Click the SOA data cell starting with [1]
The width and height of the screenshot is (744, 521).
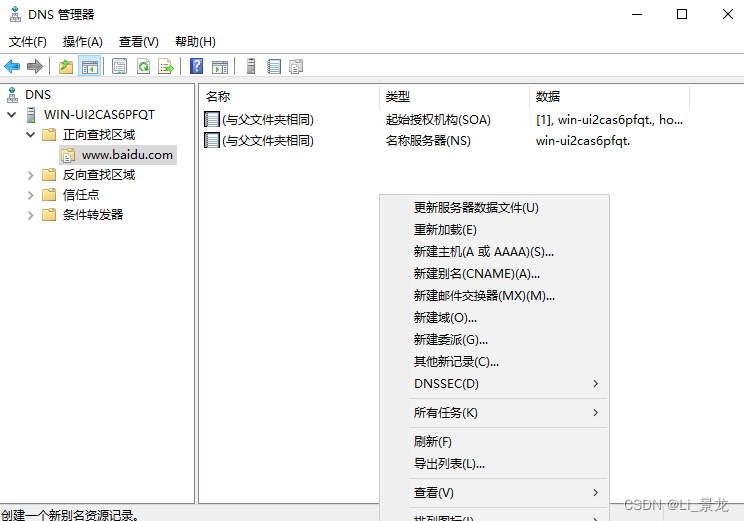[609, 120]
